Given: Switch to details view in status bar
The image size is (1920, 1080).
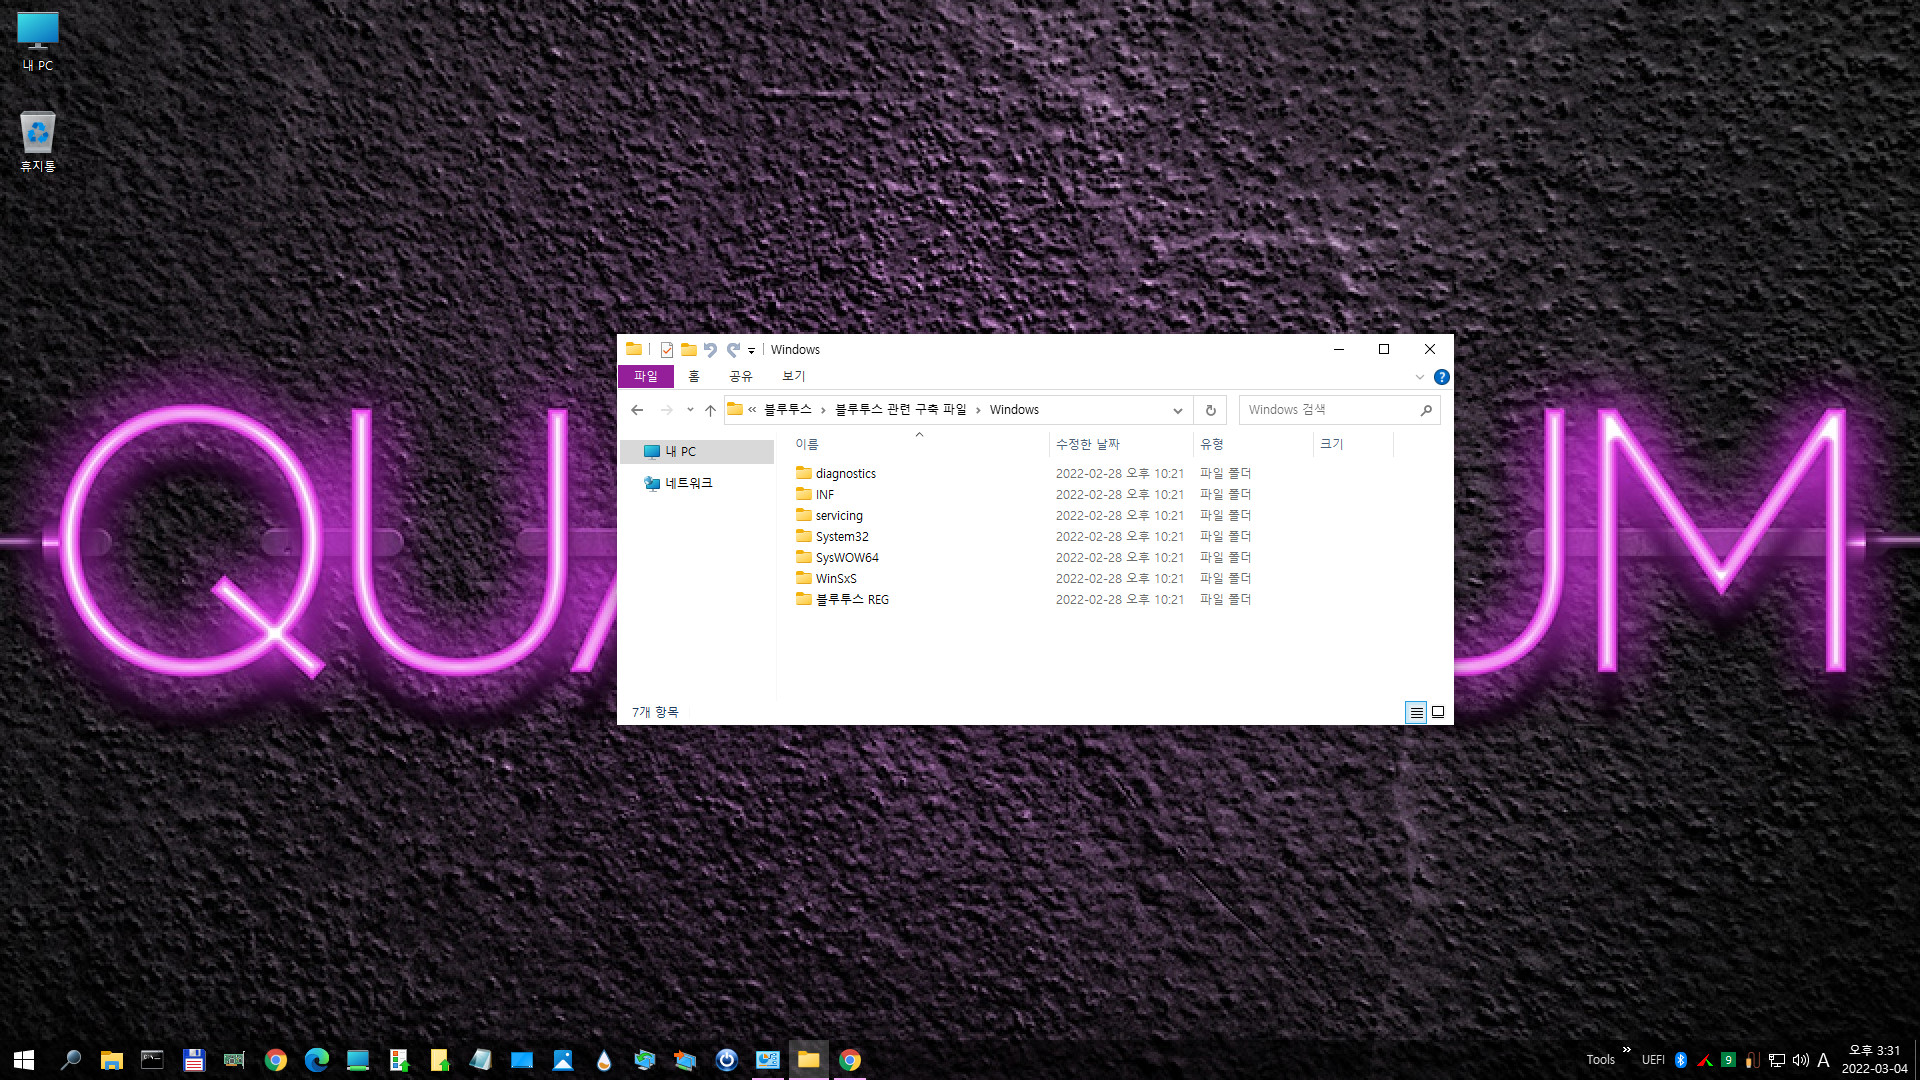Looking at the screenshot, I should 1416,712.
